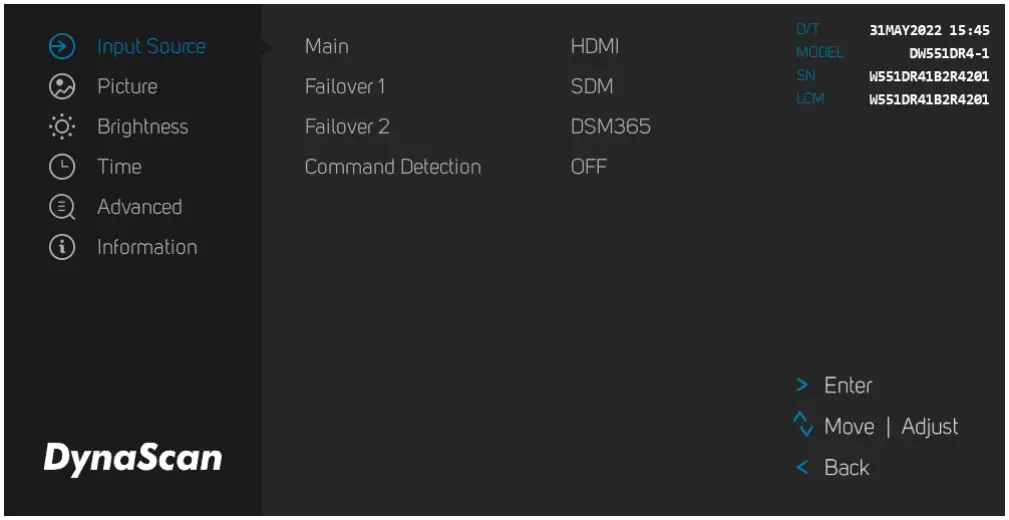
Task: Select the Advanced menu item
Action: point(139,207)
